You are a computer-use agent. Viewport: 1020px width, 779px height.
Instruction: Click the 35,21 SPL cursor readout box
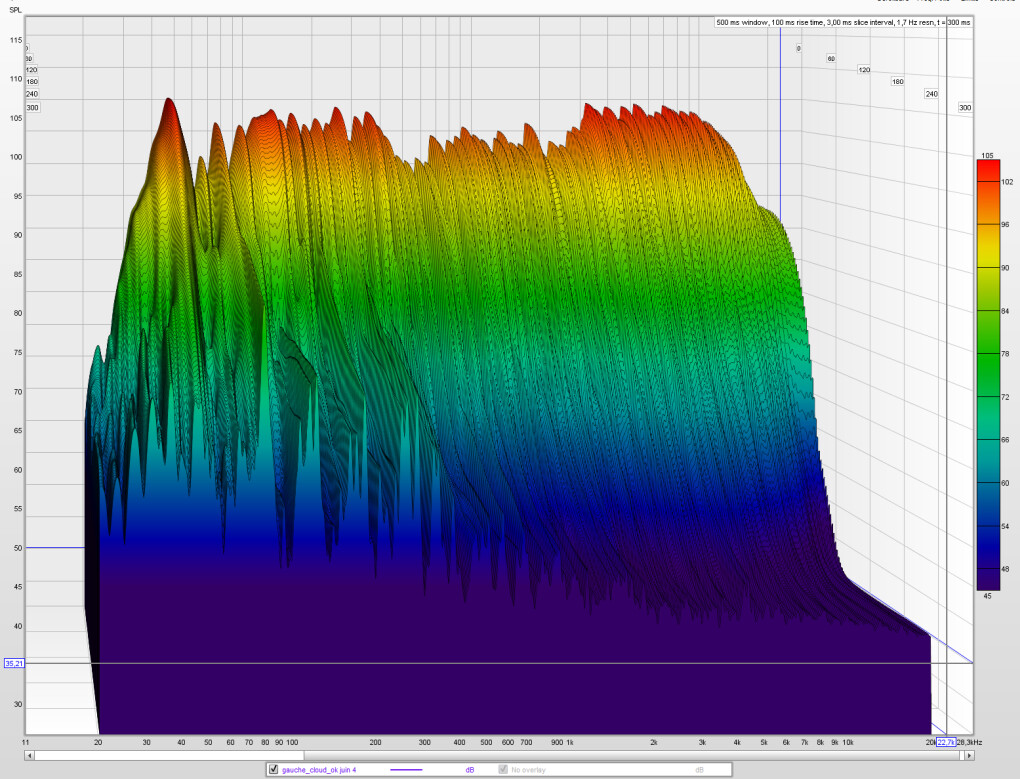pyautogui.click(x=14, y=663)
